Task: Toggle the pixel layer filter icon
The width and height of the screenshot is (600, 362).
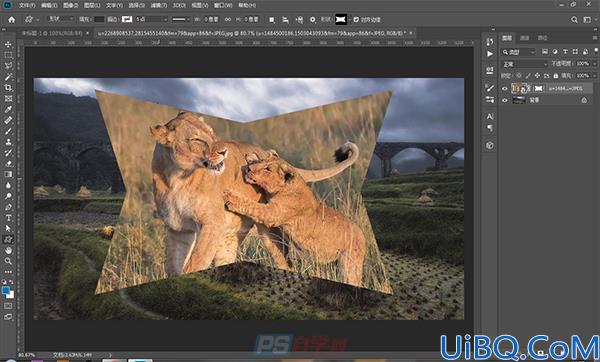Action: pyautogui.click(x=545, y=52)
